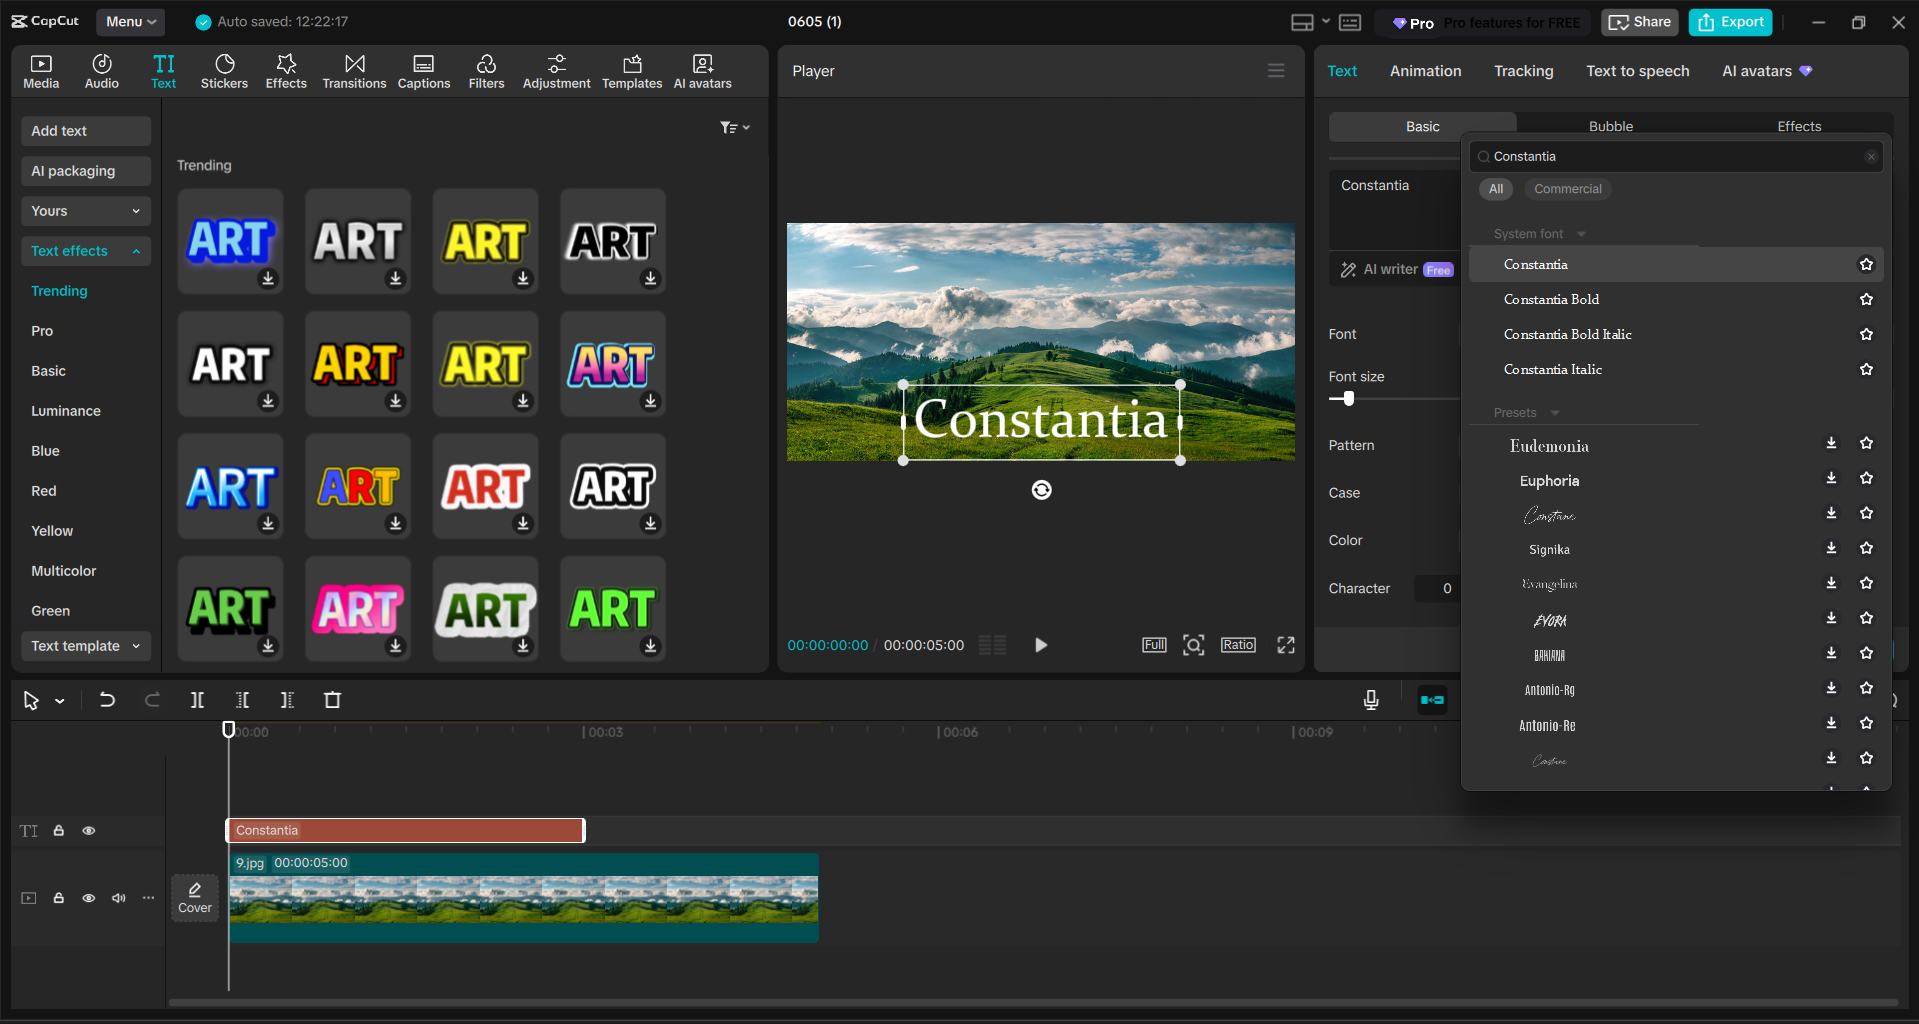Expand the System font dropdown
This screenshot has width=1919, height=1024.
point(1580,233)
